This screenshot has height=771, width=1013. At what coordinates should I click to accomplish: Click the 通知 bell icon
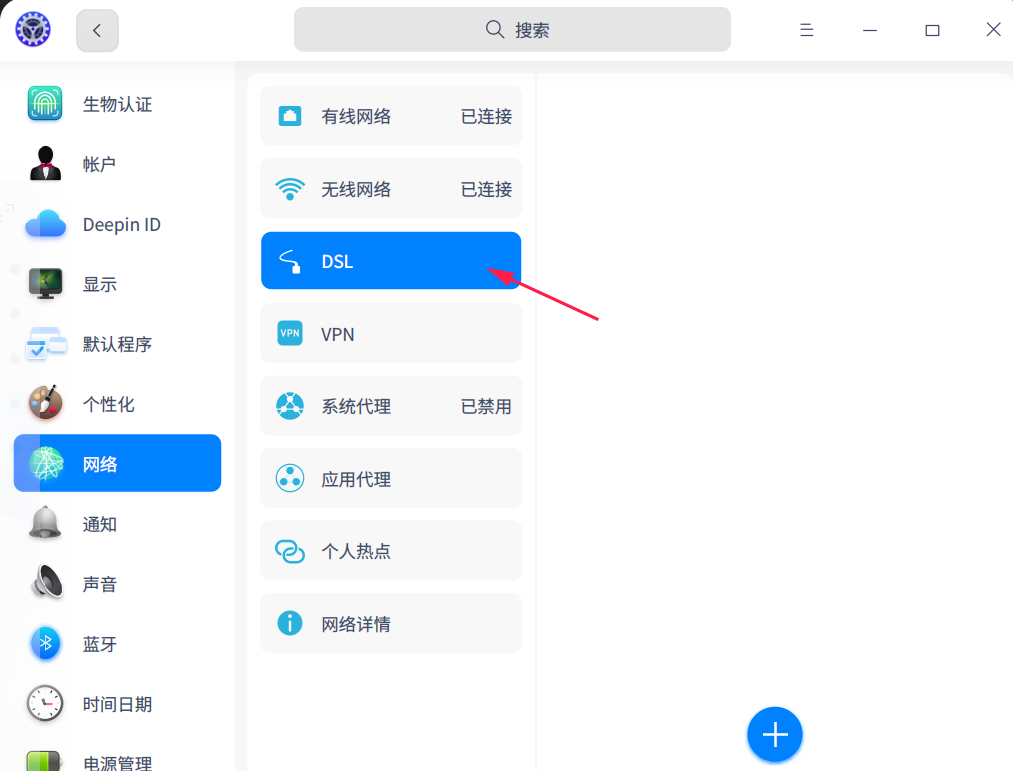click(x=45, y=523)
